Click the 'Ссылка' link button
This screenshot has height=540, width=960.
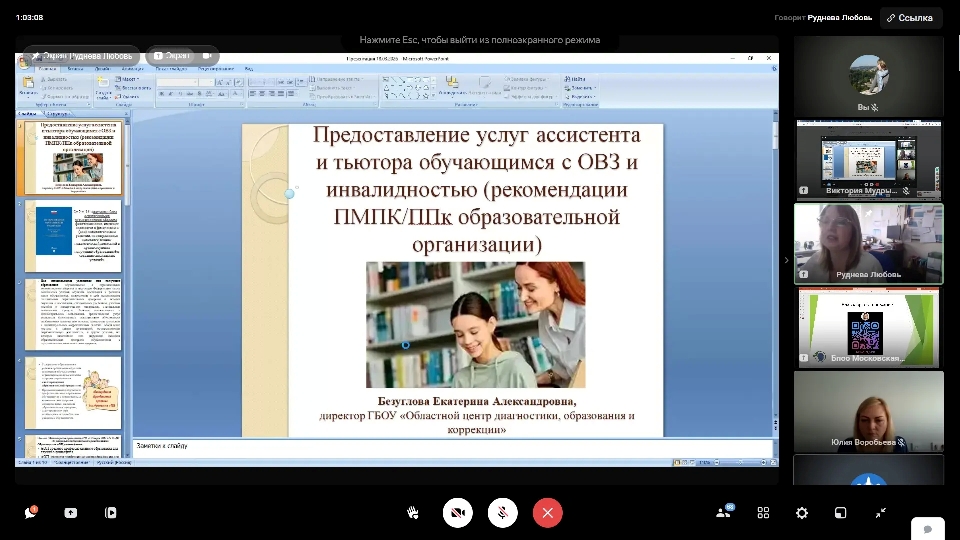(911, 17)
